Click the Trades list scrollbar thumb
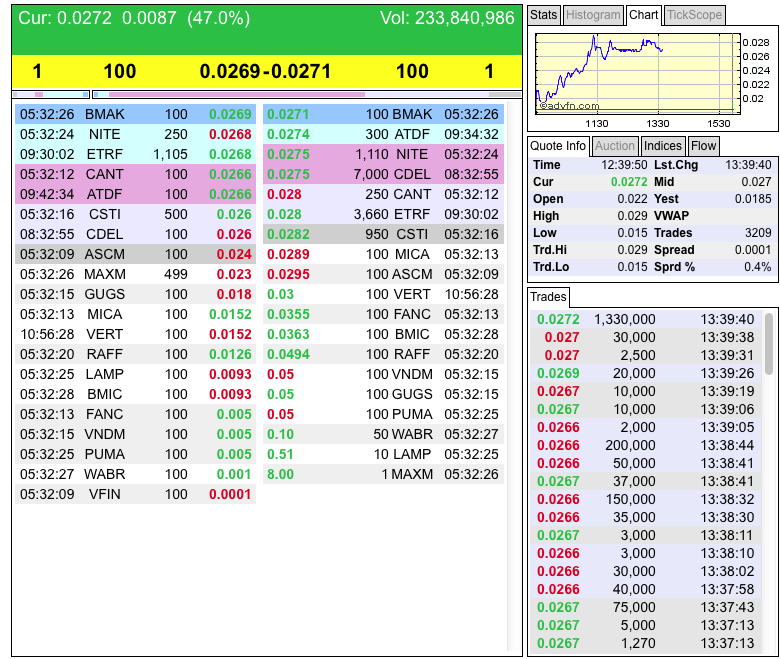780x659 pixels. coord(769,343)
